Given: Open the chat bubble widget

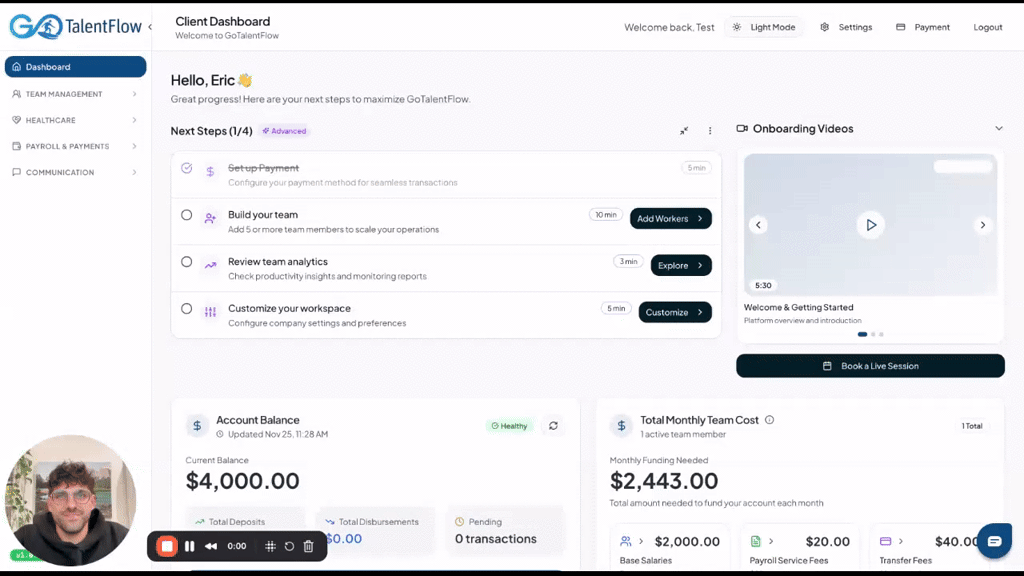Looking at the screenshot, I should [994, 540].
